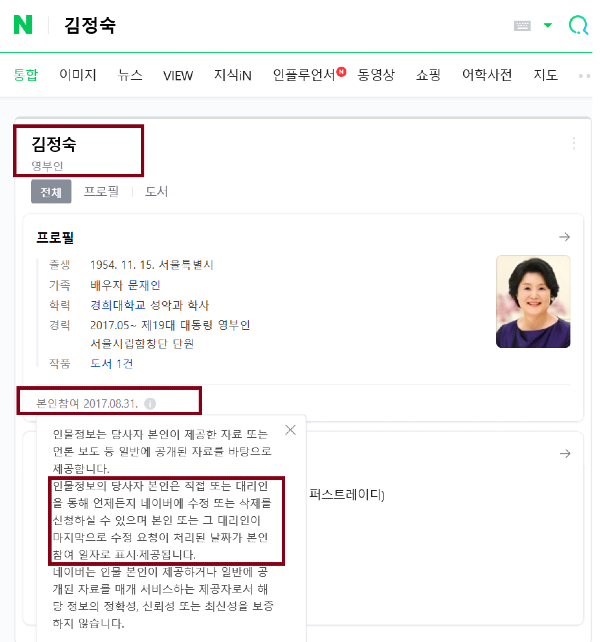Open the virtual keyboard icon

coord(522,26)
